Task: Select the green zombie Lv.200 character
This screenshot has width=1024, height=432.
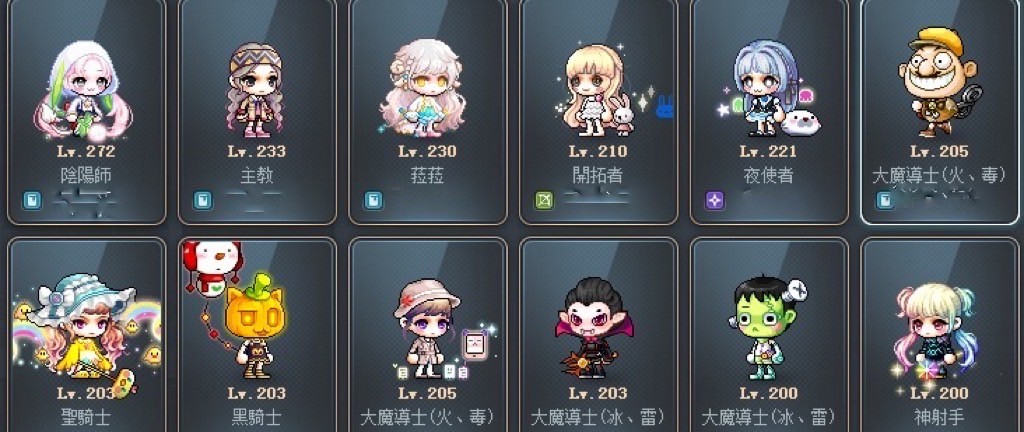Action: pyautogui.click(x=769, y=335)
